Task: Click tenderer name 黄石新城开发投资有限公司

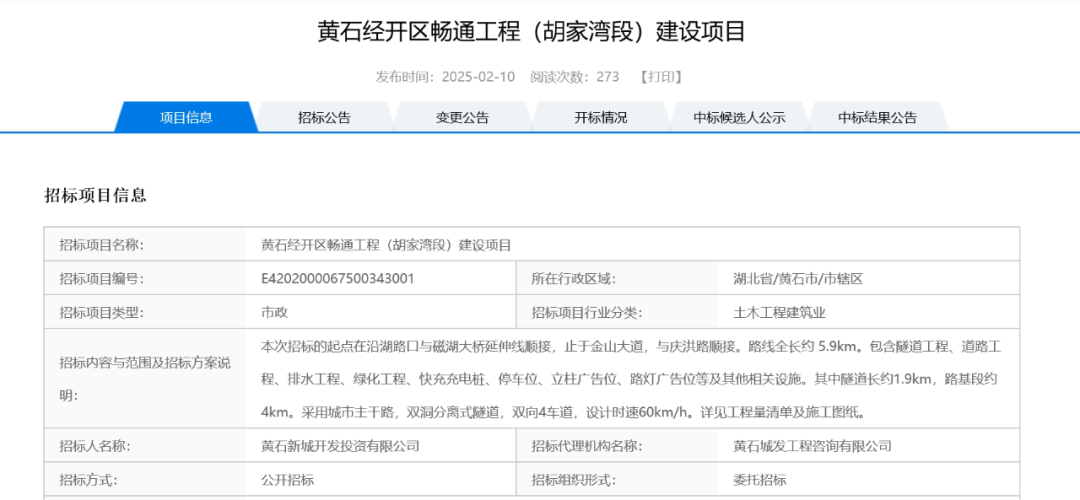Action: pos(340,446)
